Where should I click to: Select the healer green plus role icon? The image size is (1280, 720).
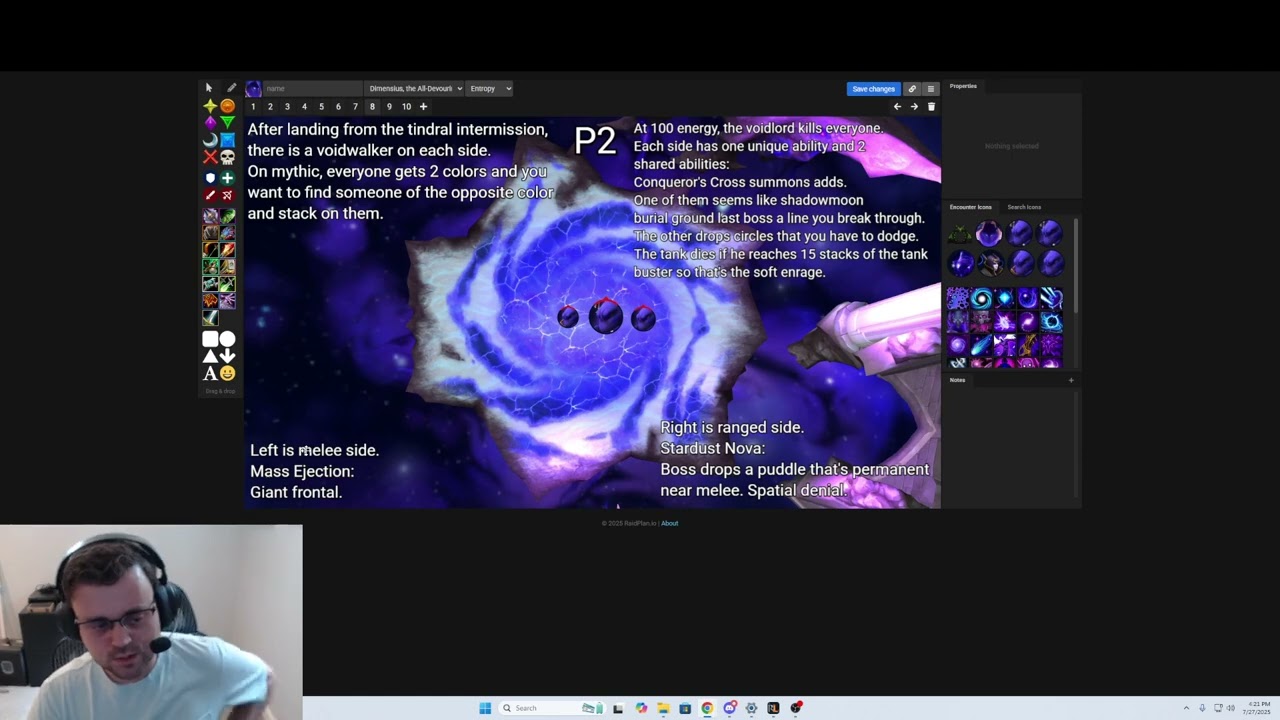pyautogui.click(x=227, y=178)
